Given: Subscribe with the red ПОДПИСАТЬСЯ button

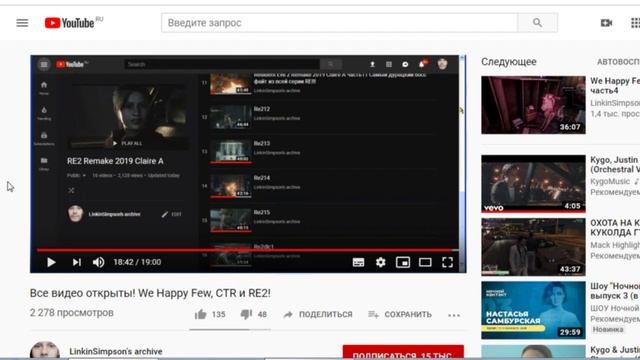Looking at the screenshot, I should click(403, 353).
